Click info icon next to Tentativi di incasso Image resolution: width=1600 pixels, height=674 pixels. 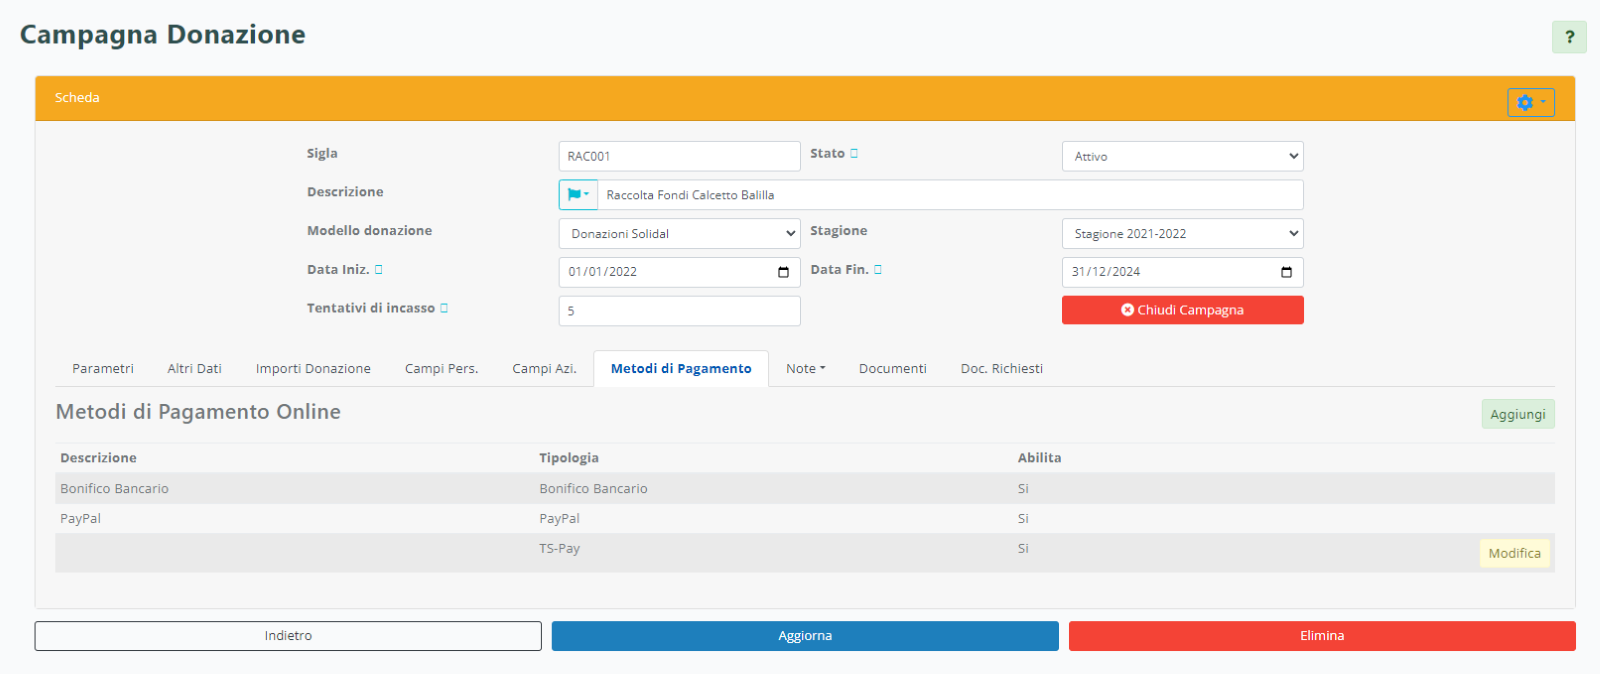[444, 308]
